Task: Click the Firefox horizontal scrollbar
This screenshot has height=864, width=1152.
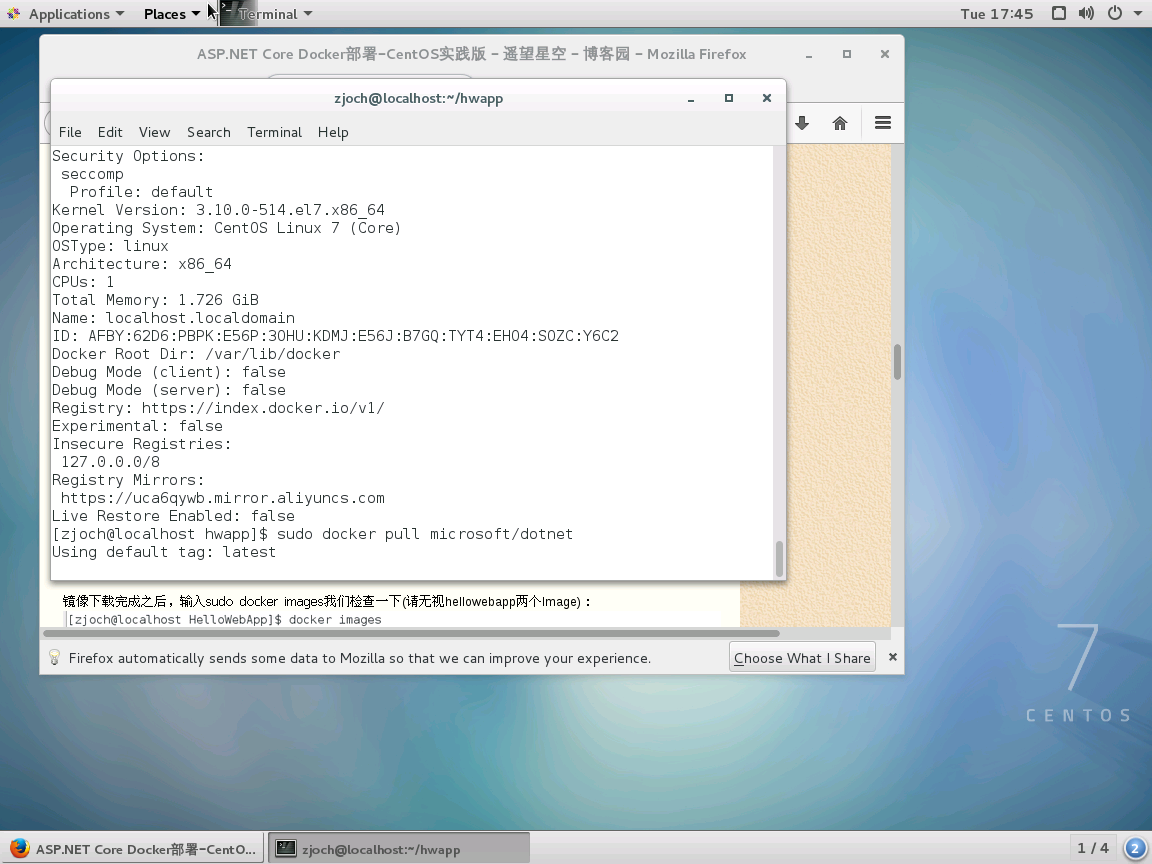Action: [411, 633]
